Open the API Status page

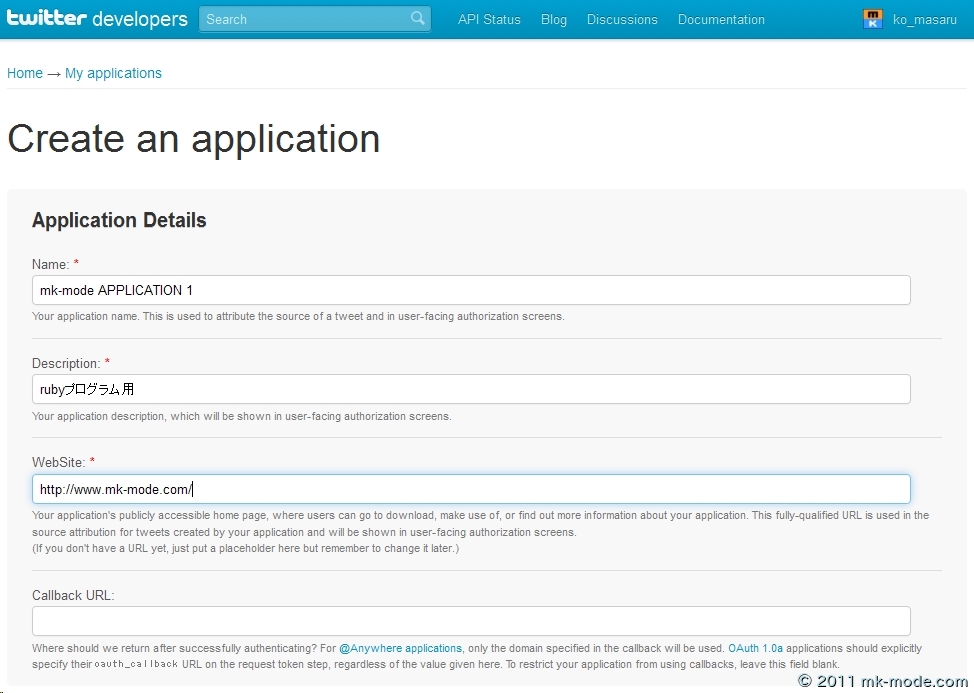489,20
